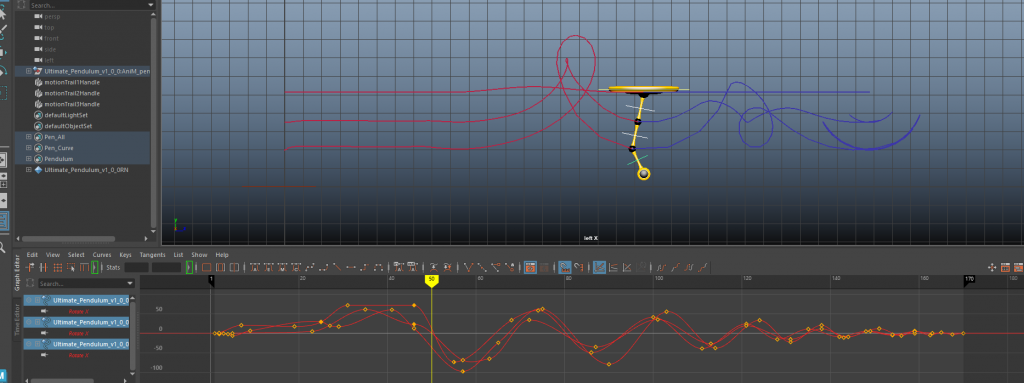This screenshot has height=383, width=1024.
Task: Click the first Stats value input field
Action: click(136, 267)
